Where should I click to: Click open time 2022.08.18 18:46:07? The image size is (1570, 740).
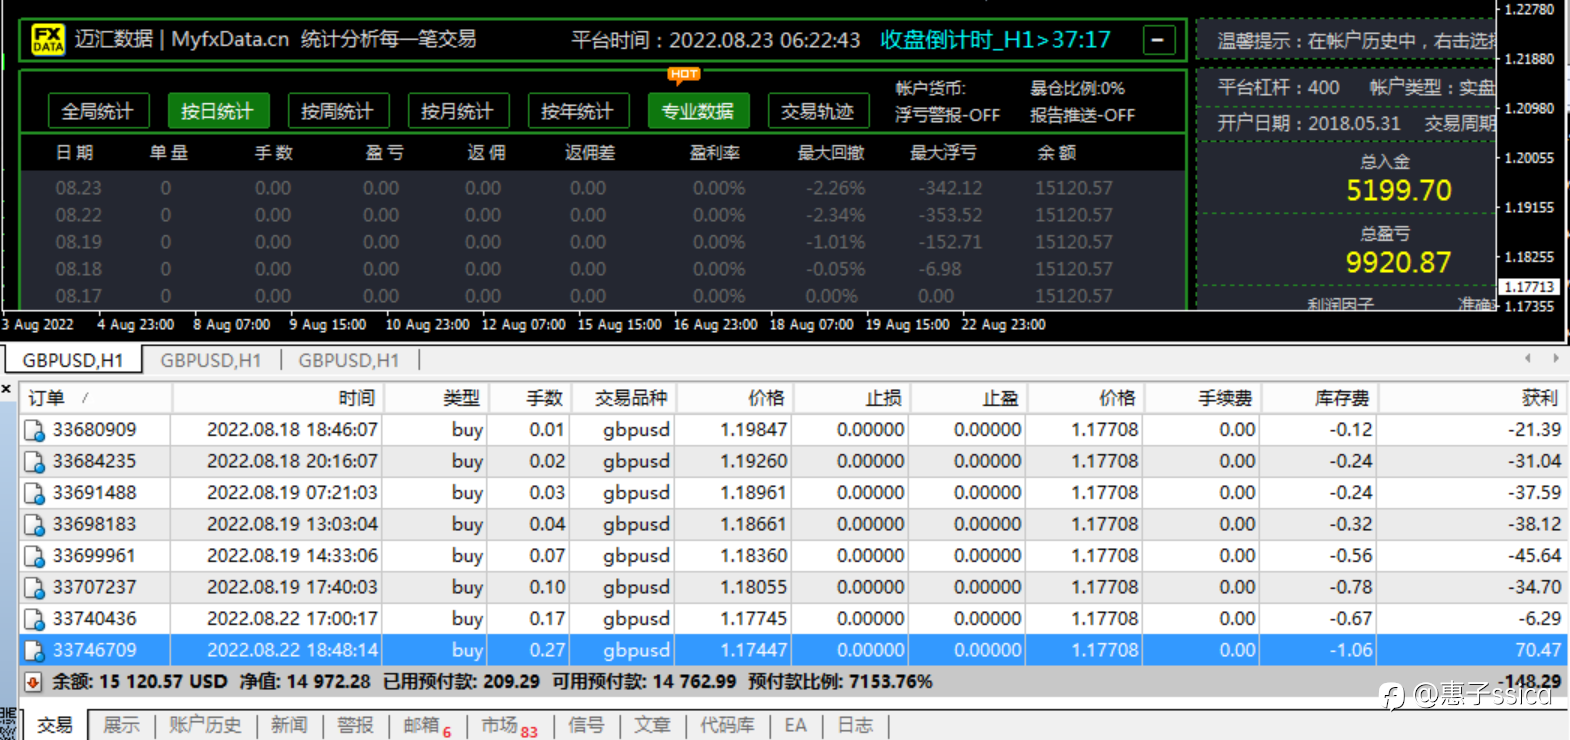[292, 430]
